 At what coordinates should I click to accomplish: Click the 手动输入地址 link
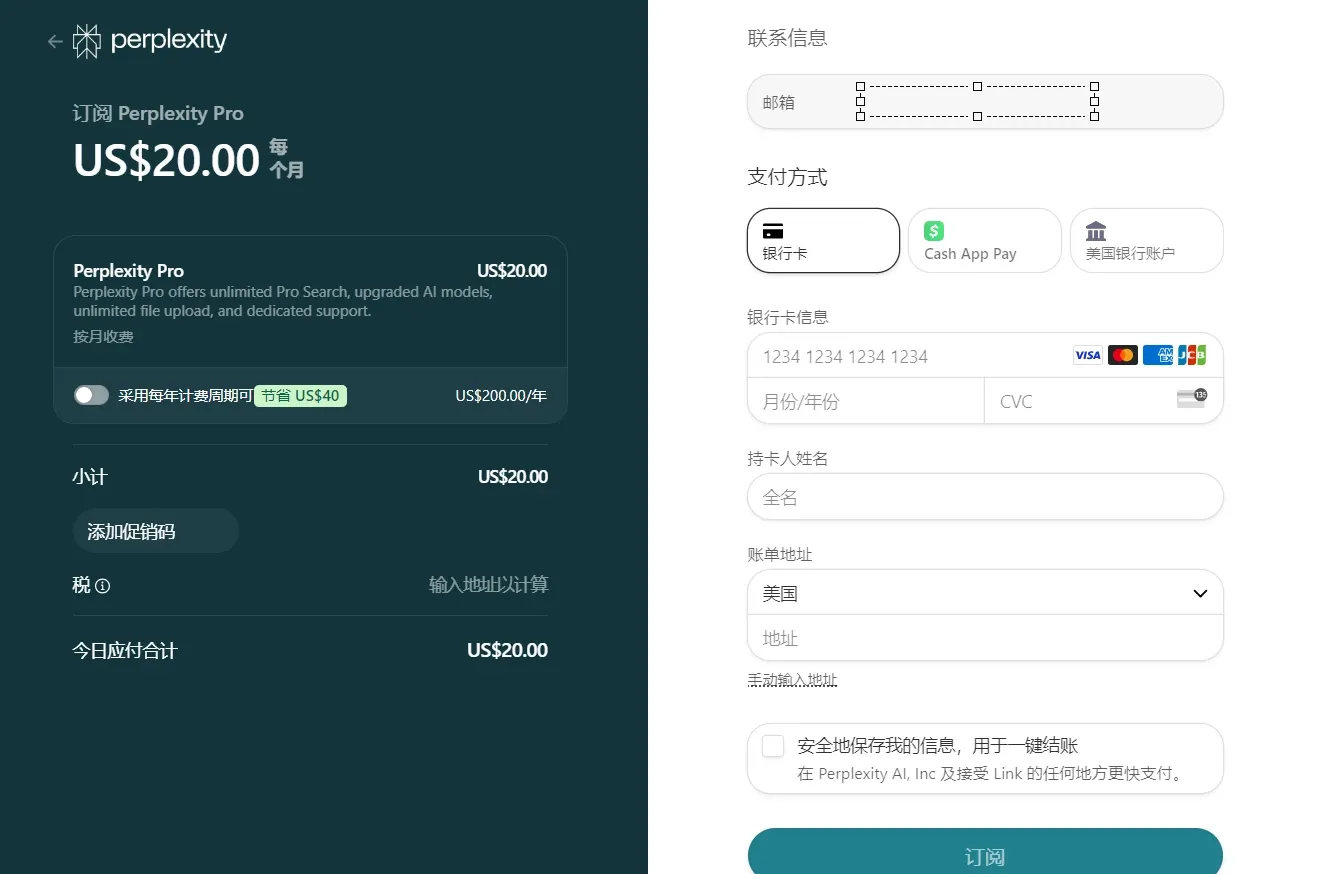coord(792,679)
